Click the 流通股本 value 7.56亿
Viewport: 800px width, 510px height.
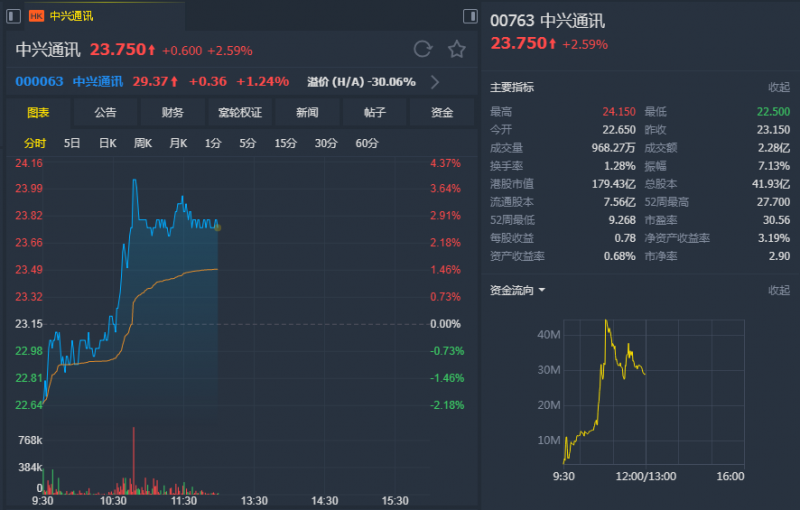pyautogui.click(x=620, y=202)
